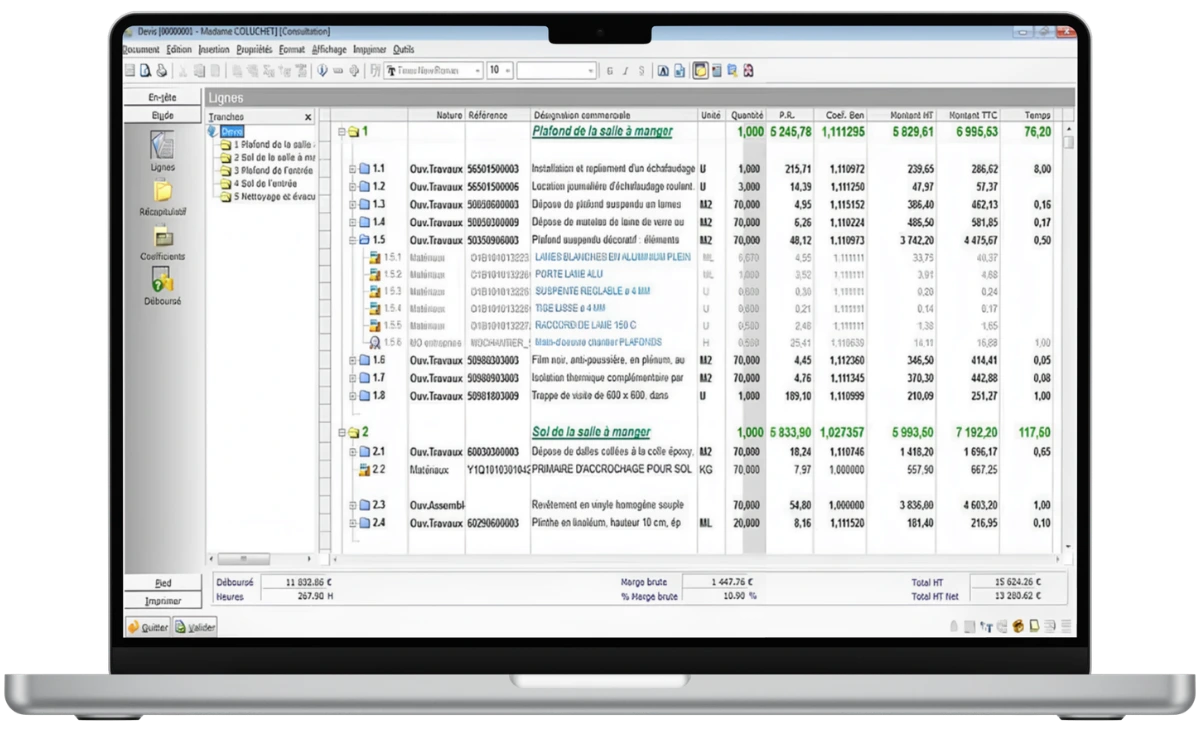Collapse section 1 folder in grid
This screenshot has height=731, width=1200.
tap(340, 131)
